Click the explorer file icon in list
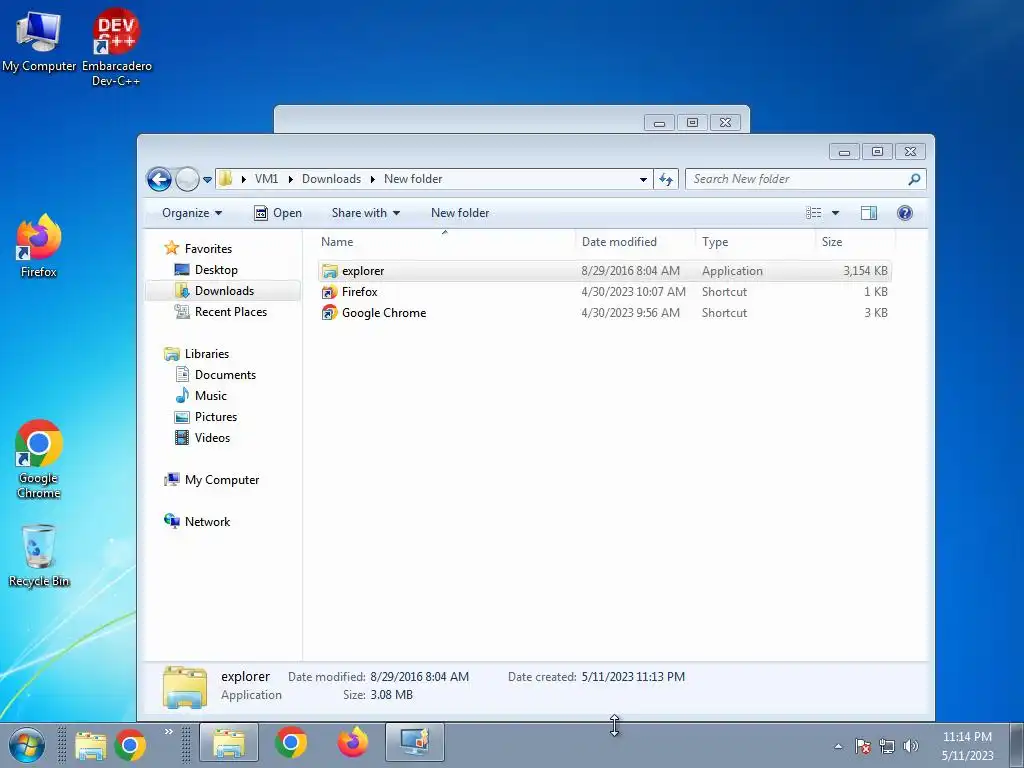This screenshot has height=768, width=1024. coord(330,271)
